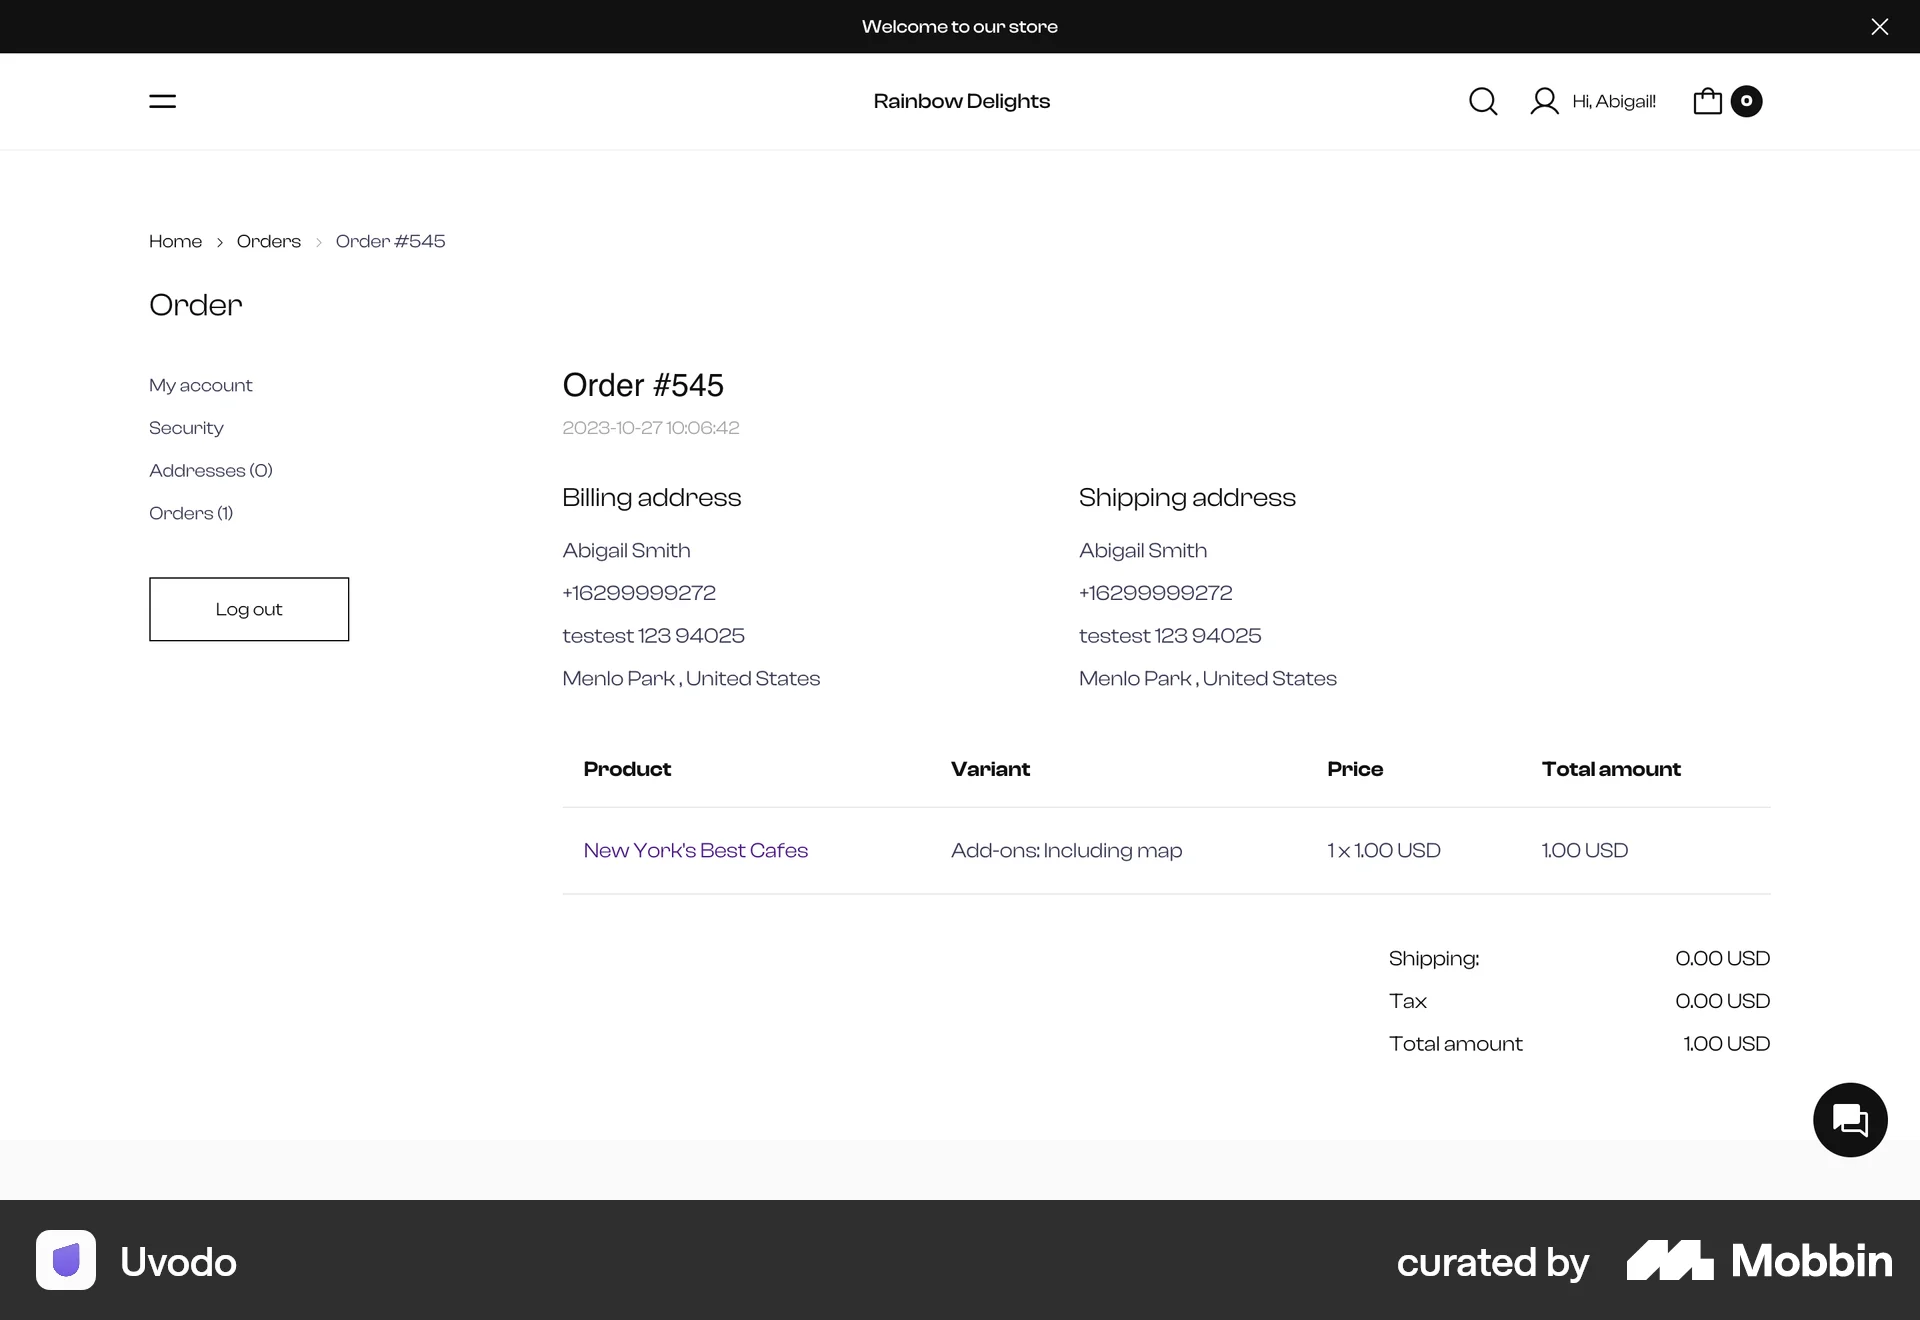Open the shopping bag cart icon
This screenshot has height=1320, width=1920.
point(1706,101)
